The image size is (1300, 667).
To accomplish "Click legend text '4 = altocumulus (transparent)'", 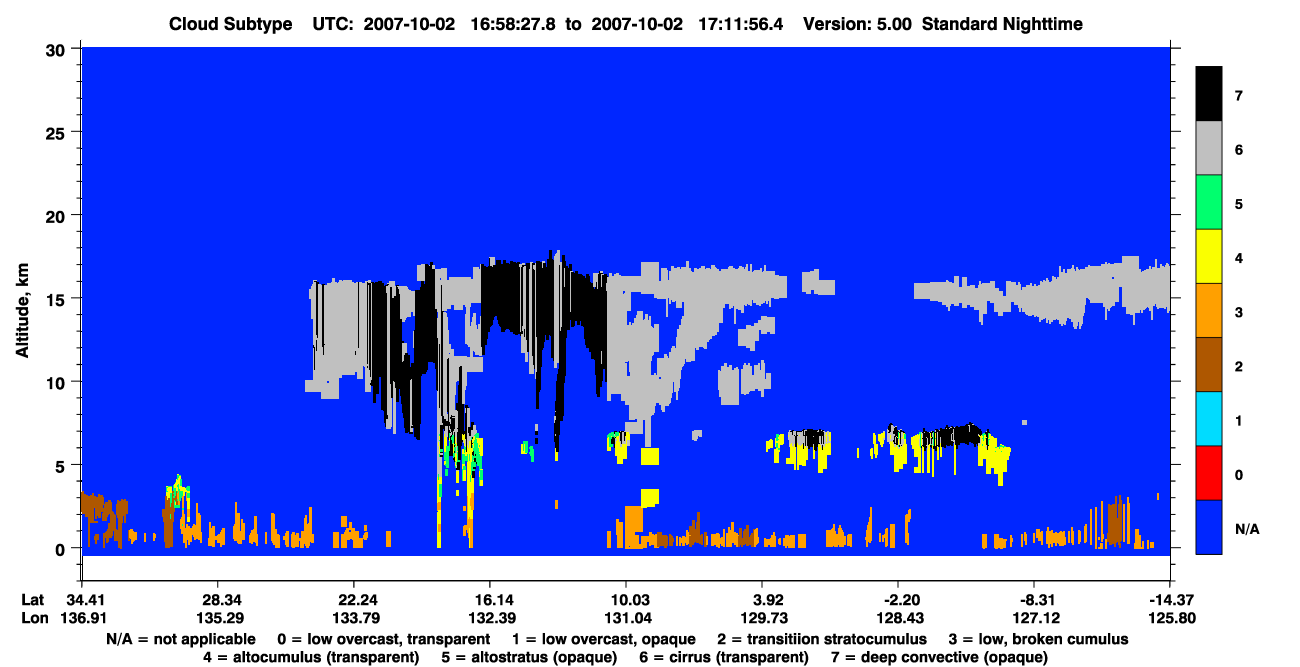I will click(310, 657).
